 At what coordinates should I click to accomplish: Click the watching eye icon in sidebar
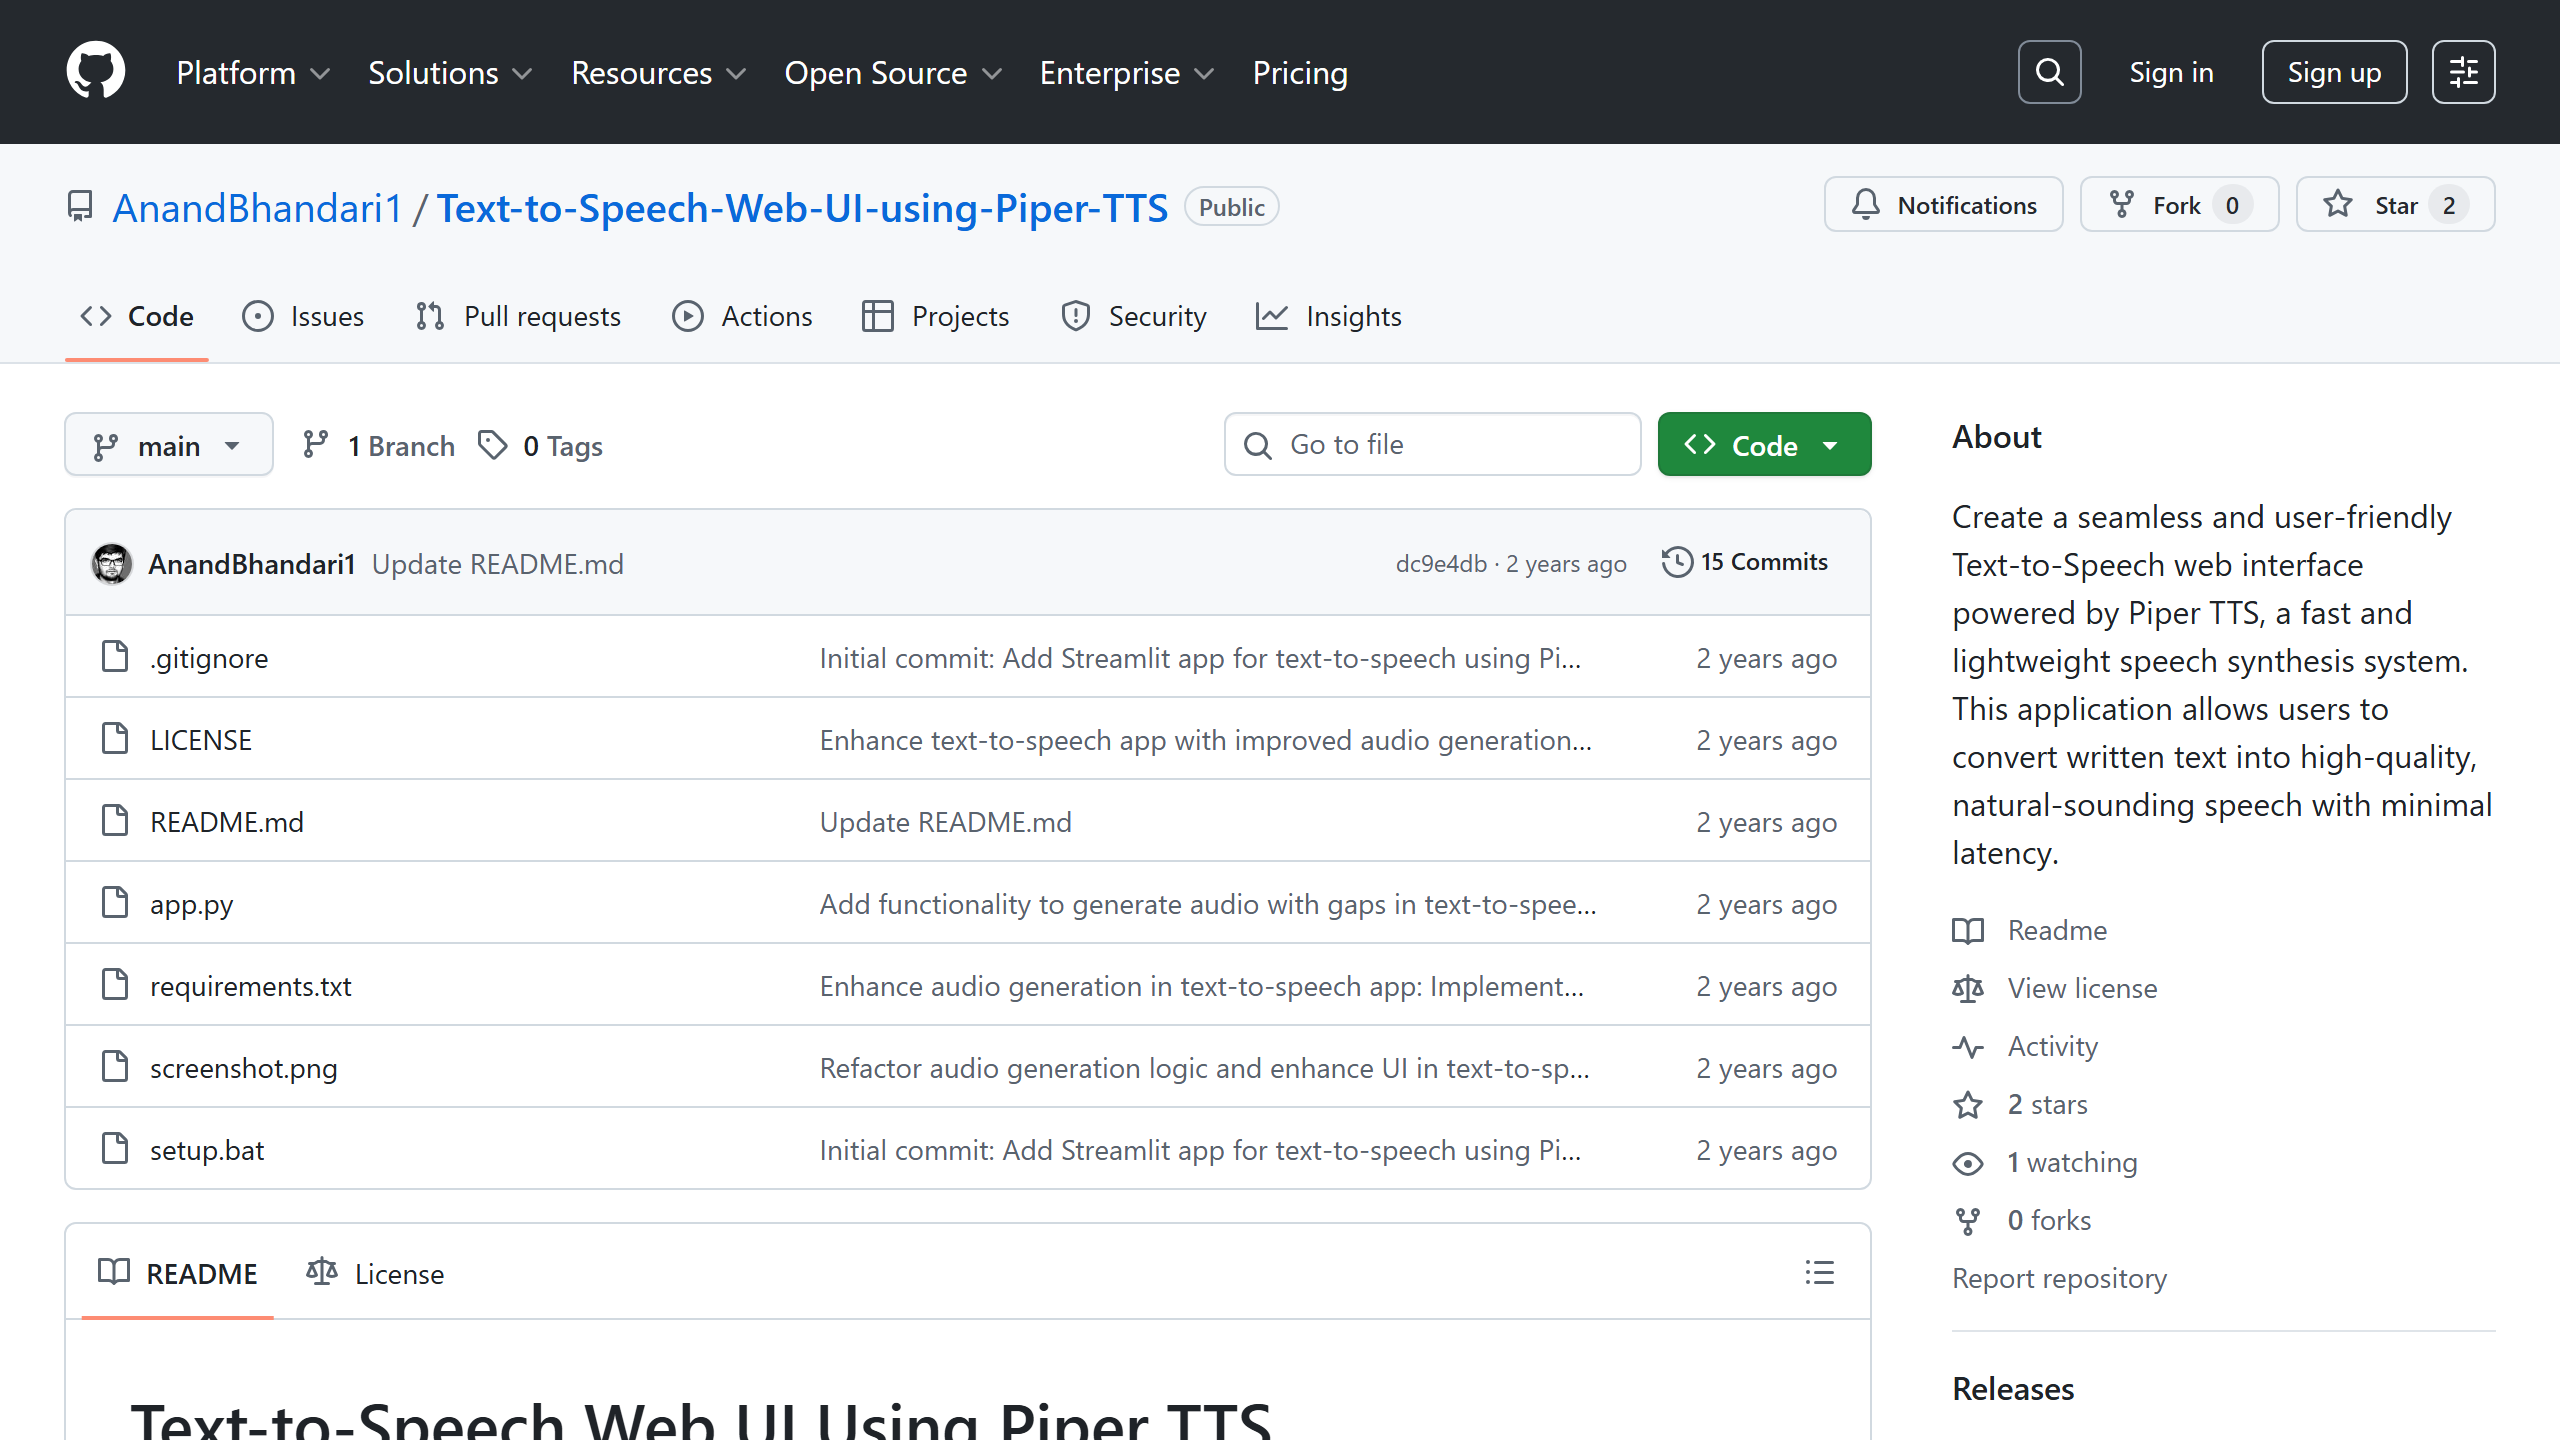1967,1162
